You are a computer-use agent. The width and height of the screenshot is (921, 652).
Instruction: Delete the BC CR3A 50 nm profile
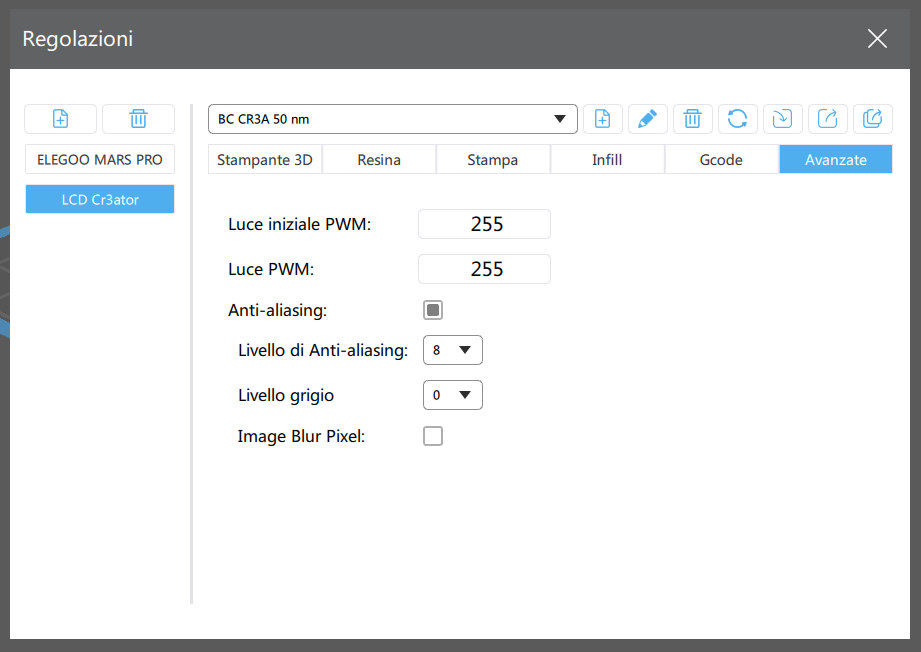692,119
